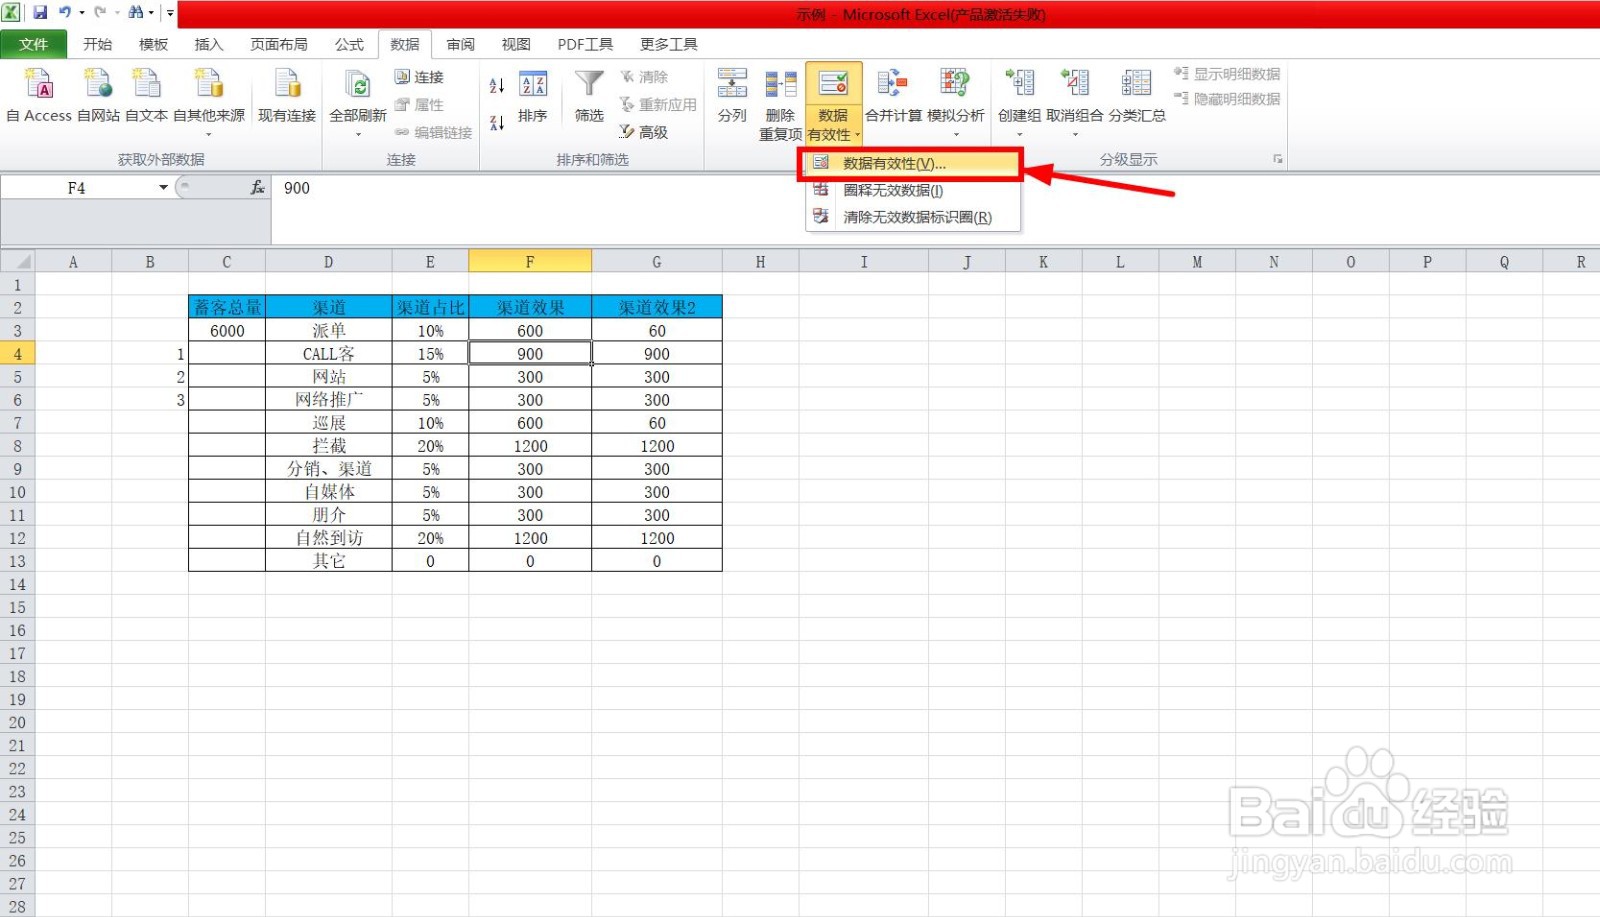1600x917 pixels.
Task: Switch to the 审阅 tab
Action: coord(461,44)
